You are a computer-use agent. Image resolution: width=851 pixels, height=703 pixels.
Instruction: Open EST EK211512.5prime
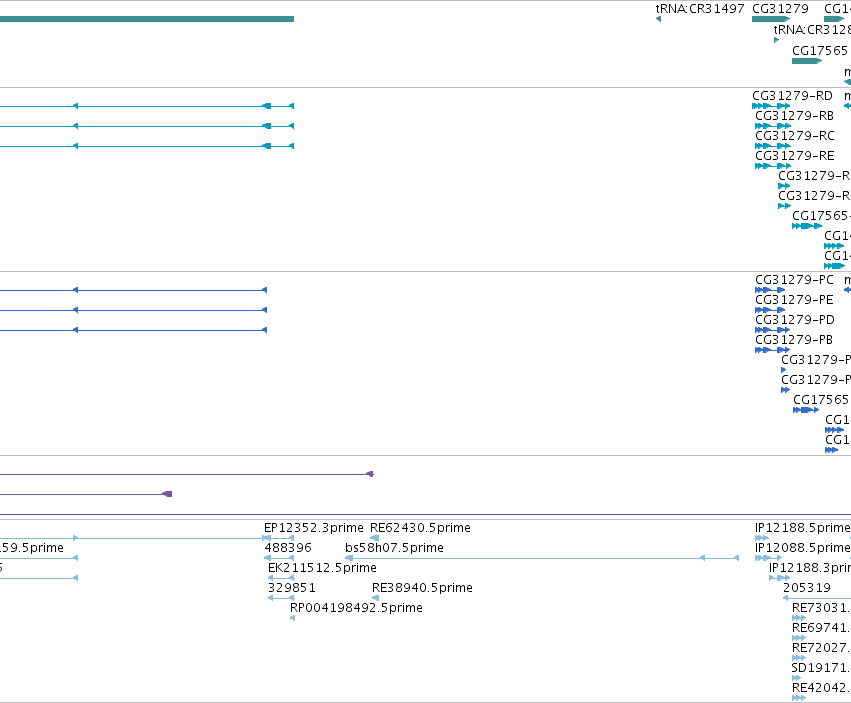322,568
